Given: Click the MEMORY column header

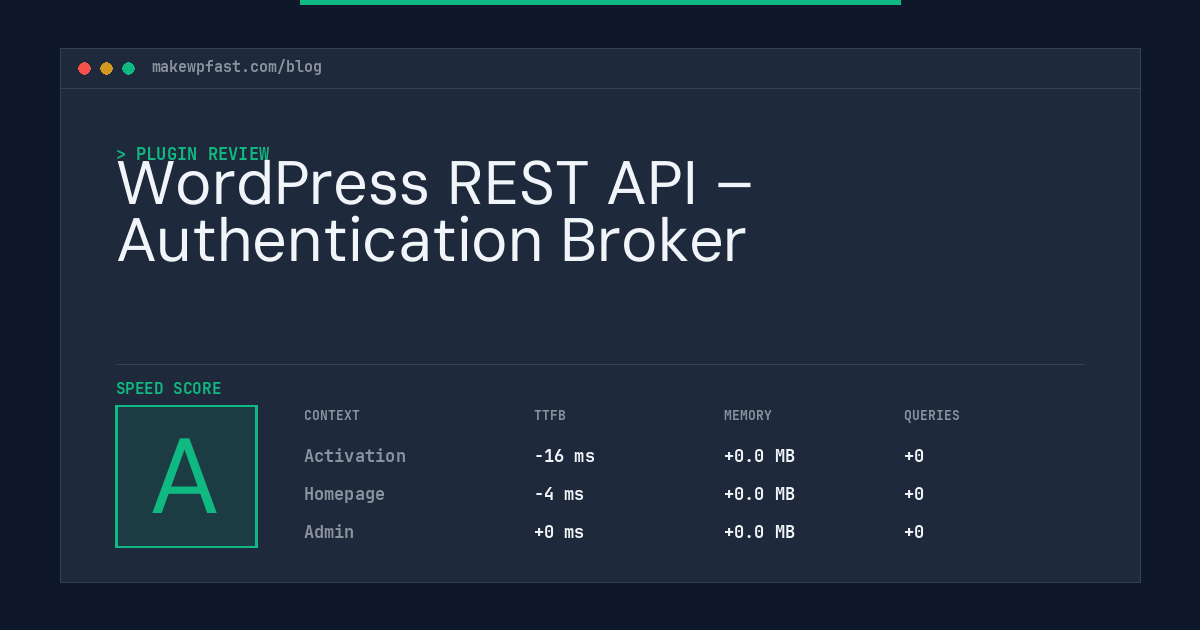Looking at the screenshot, I should pos(748,416).
